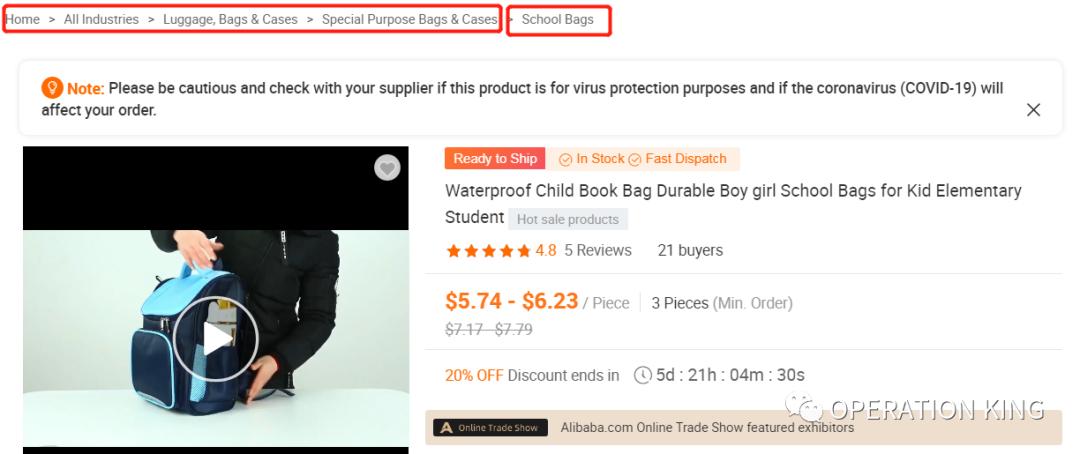
Task: Go to Home in breadcrumb
Action: coord(22,19)
